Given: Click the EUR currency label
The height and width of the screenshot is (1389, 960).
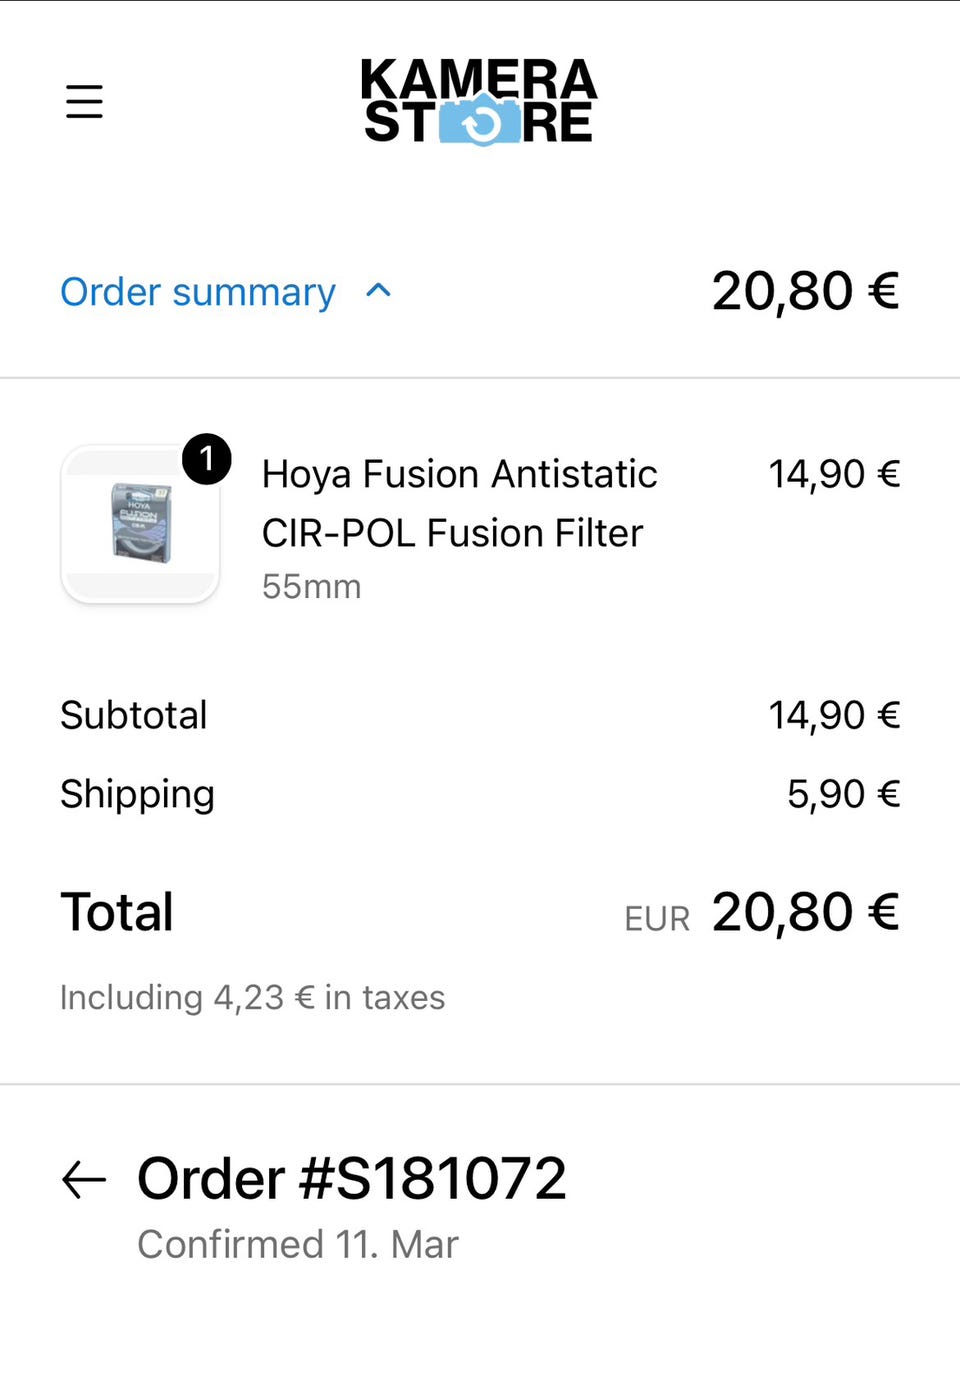Looking at the screenshot, I should 657,919.
